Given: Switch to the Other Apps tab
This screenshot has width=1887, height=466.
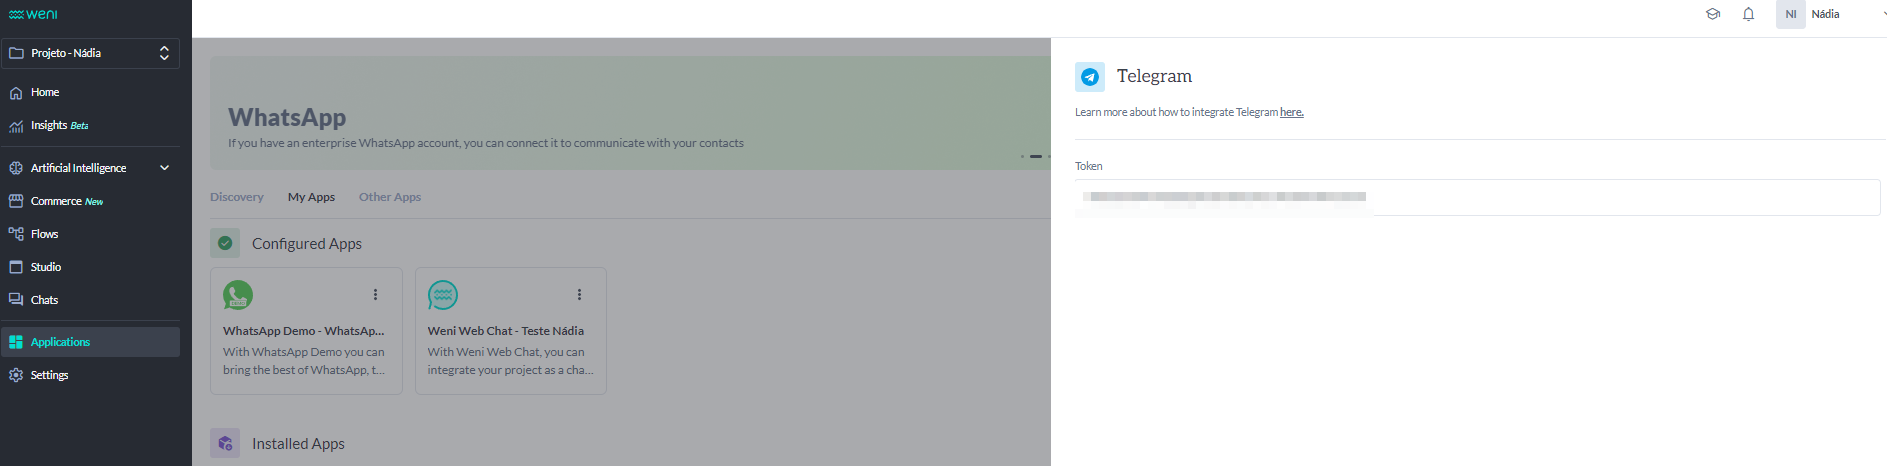Looking at the screenshot, I should click(x=390, y=197).
